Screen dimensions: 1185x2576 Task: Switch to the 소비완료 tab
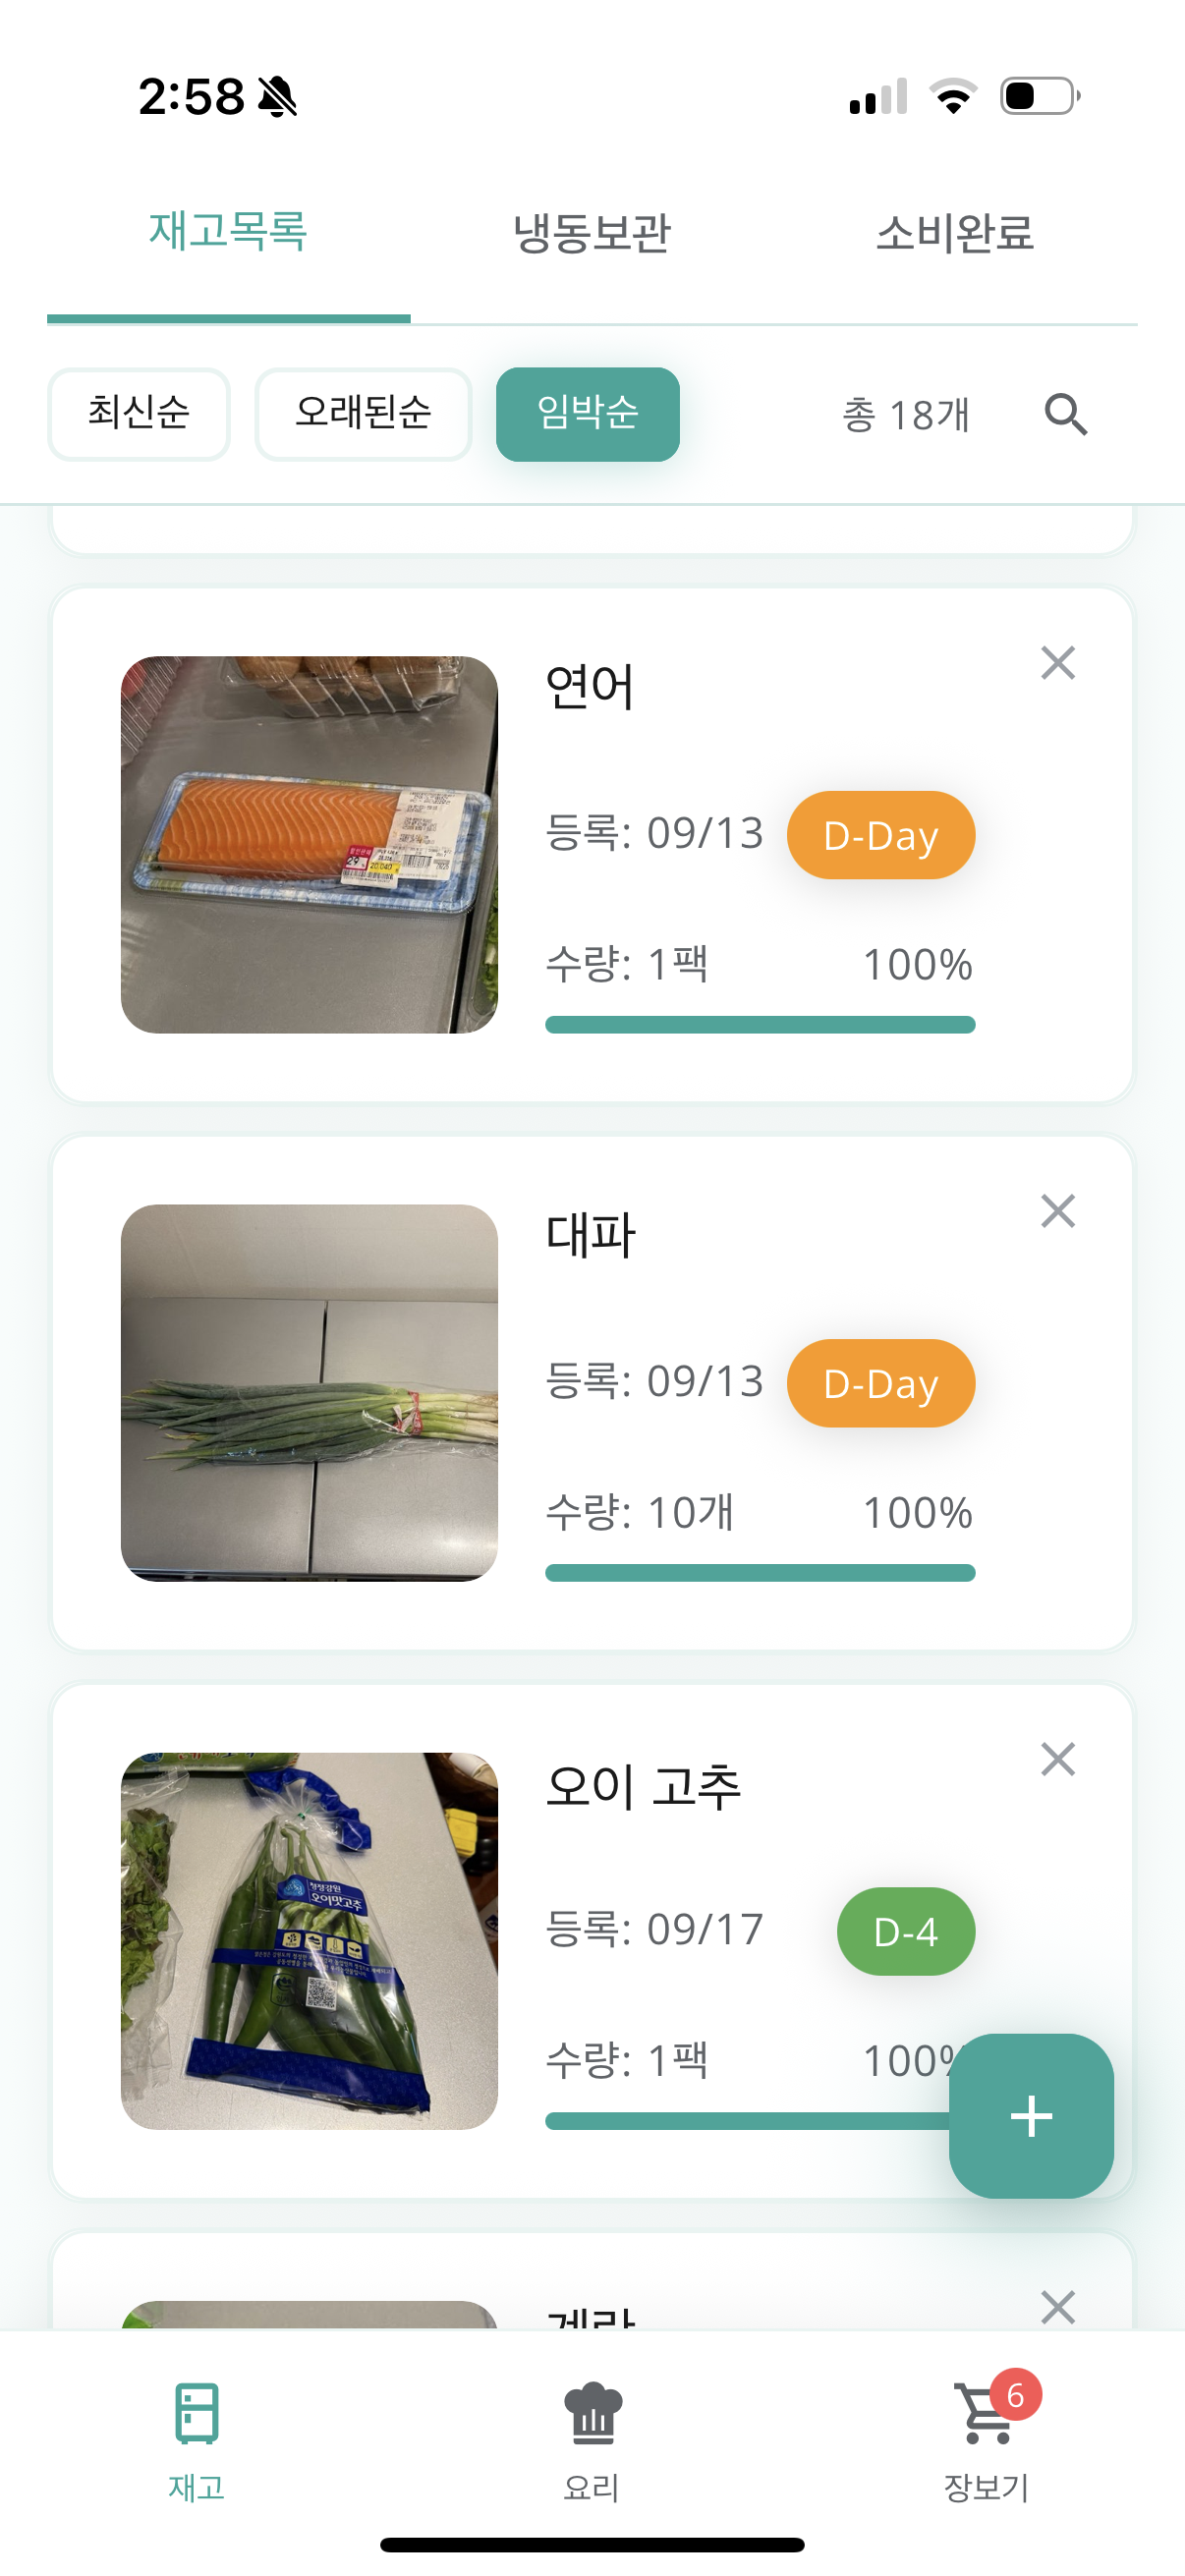point(954,233)
